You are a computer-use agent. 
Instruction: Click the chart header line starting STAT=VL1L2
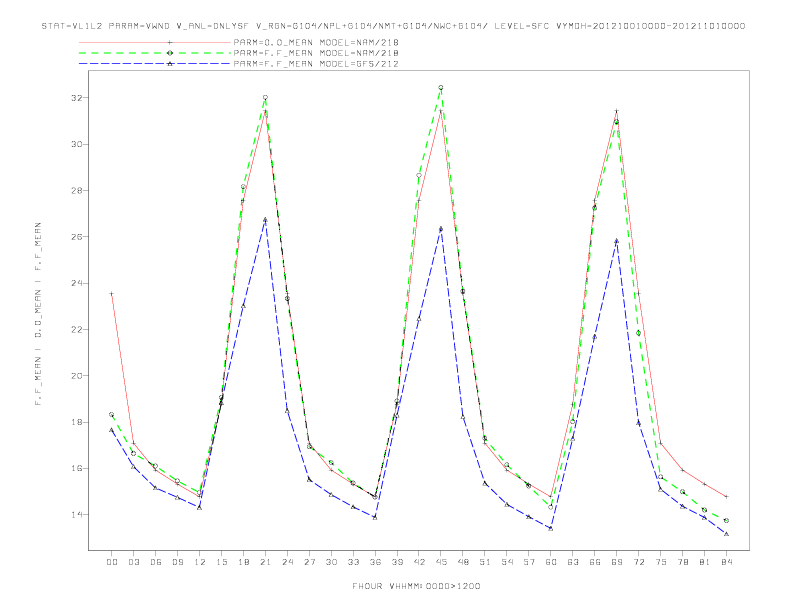point(393,26)
